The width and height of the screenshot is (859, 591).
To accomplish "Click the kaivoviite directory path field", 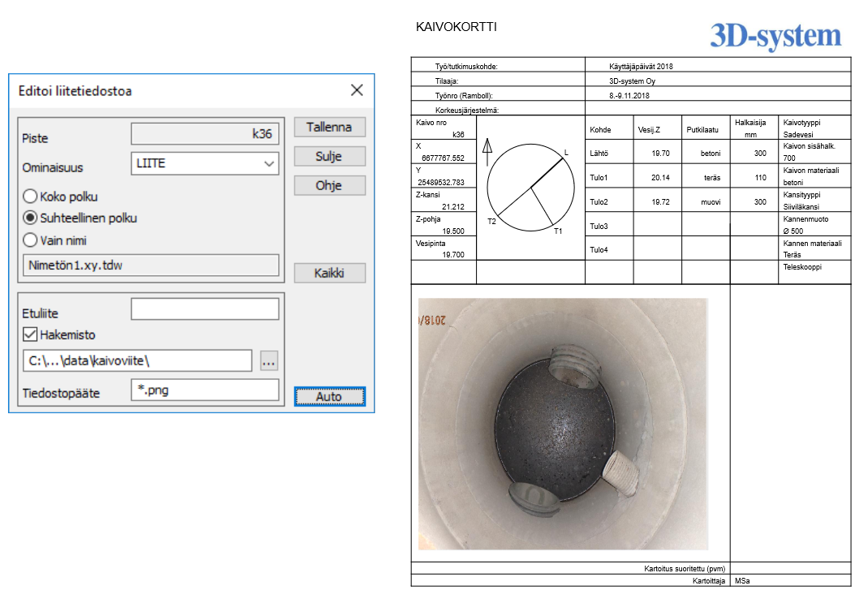I will 138,362.
